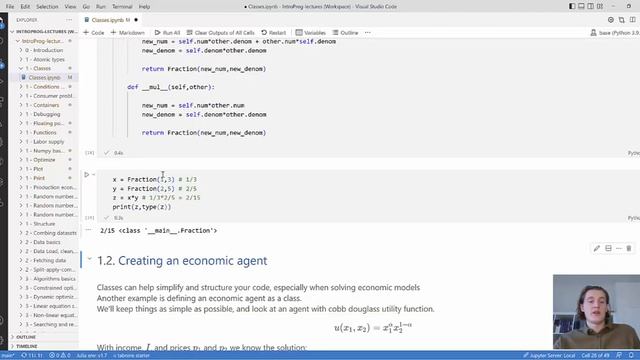Expand the TIMELINE section

[44, 346]
